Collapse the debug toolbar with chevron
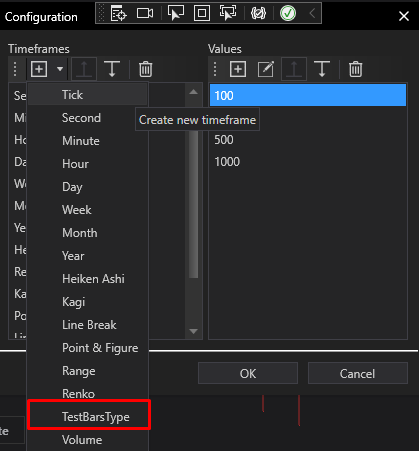The height and width of the screenshot is (451, 419). [x=312, y=13]
